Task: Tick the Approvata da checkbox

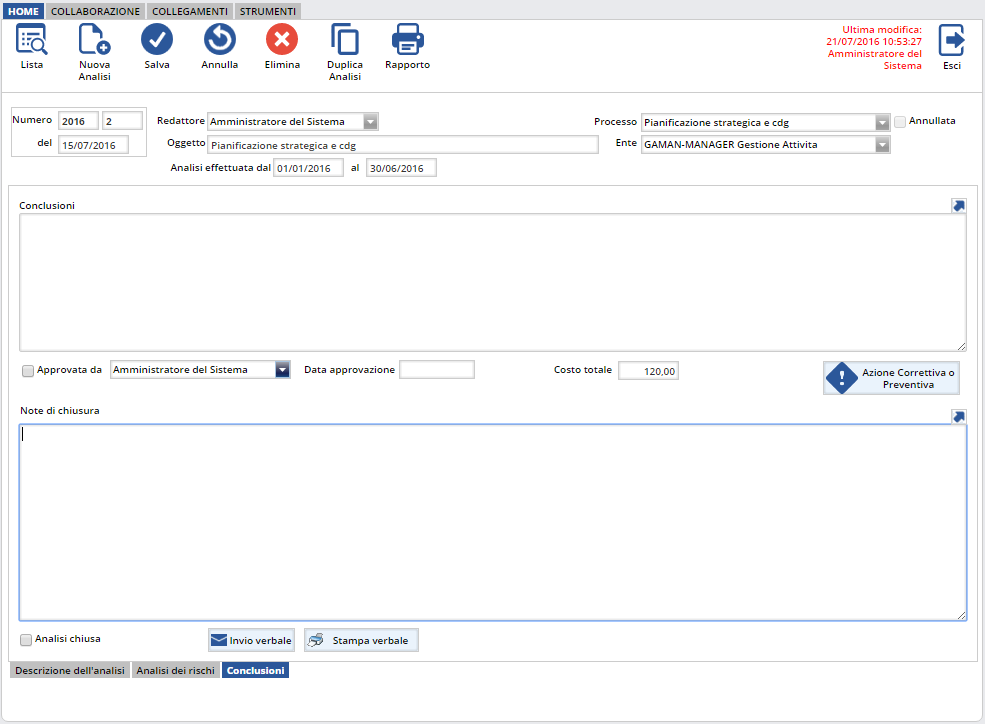Action: pyautogui.click(x=28, y=371)
